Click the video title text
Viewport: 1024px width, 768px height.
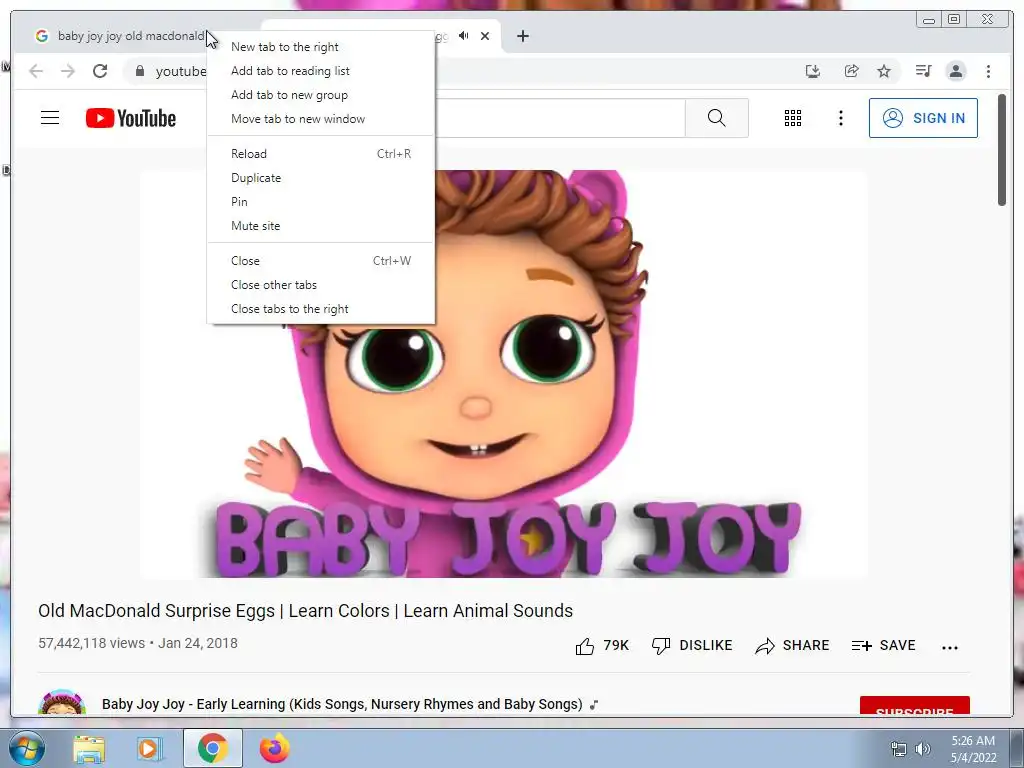point(306,611)
